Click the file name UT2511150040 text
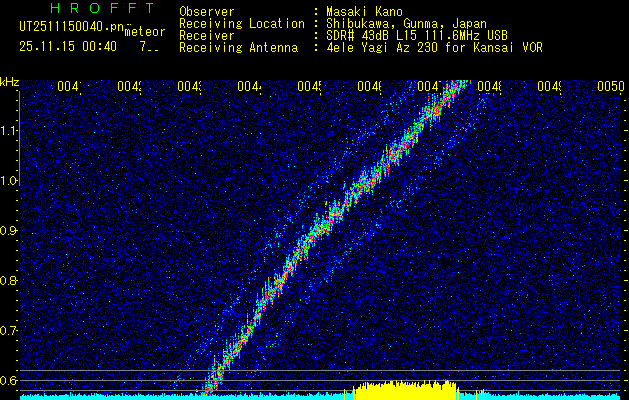The width and height of the screenshot is (629, 400). (x=71, y=26)
